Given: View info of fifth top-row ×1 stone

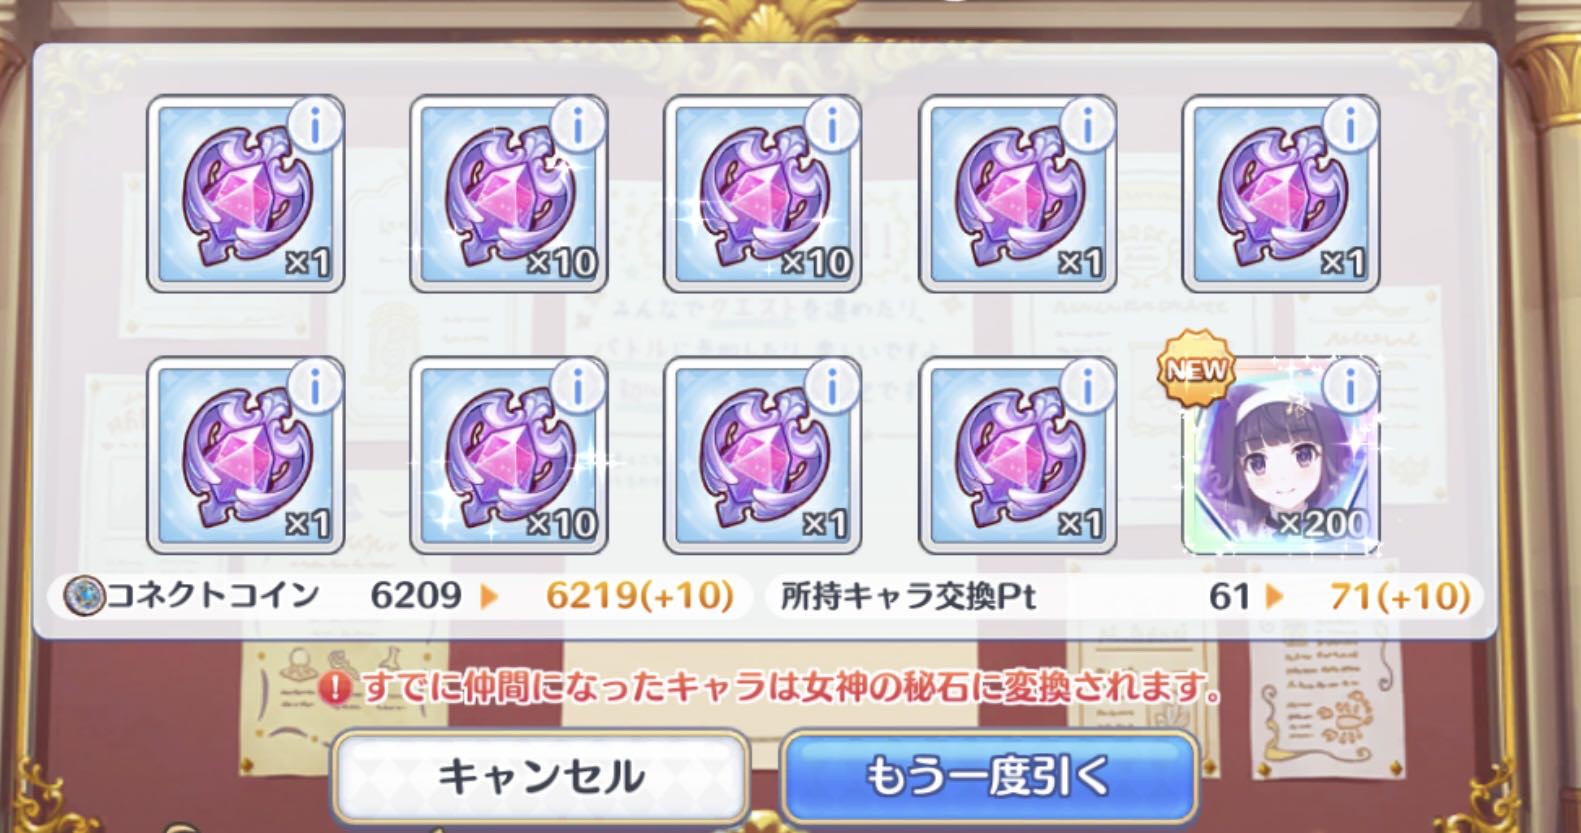Looking at the screenshot, I should 1350,127.
